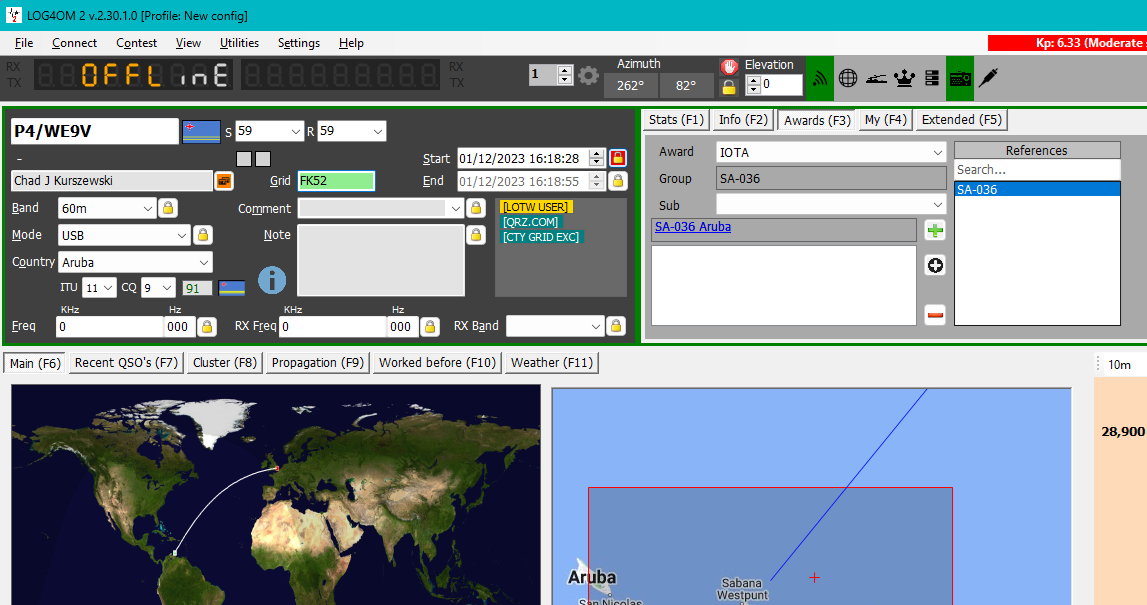Toggle the green radio CAT icon
Image resolution: width=1147 pixels, height=605 pixels.
[x=960, y=78]
